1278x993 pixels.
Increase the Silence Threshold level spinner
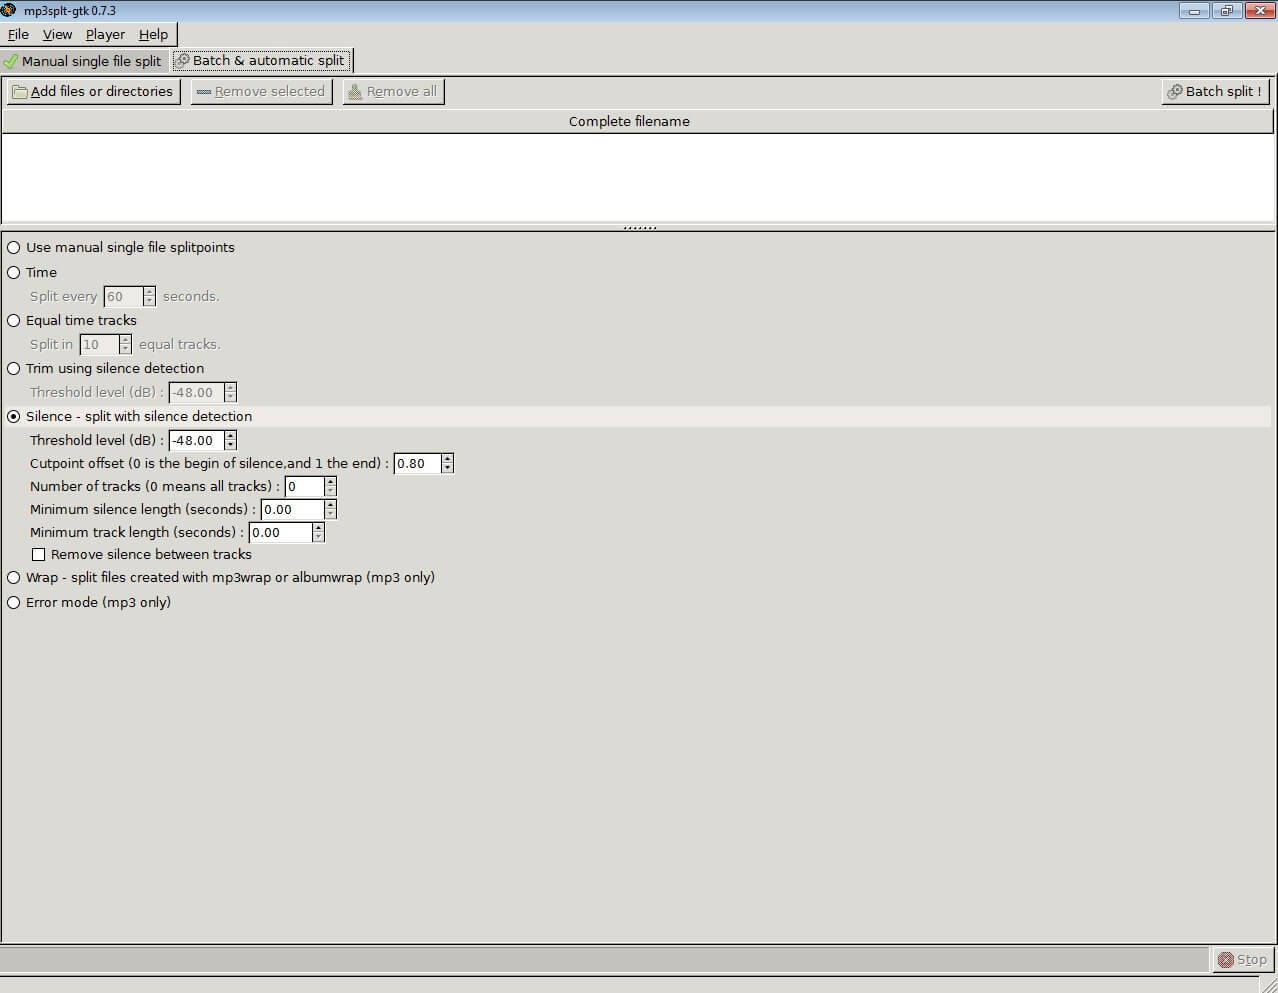tap(231, 435)
